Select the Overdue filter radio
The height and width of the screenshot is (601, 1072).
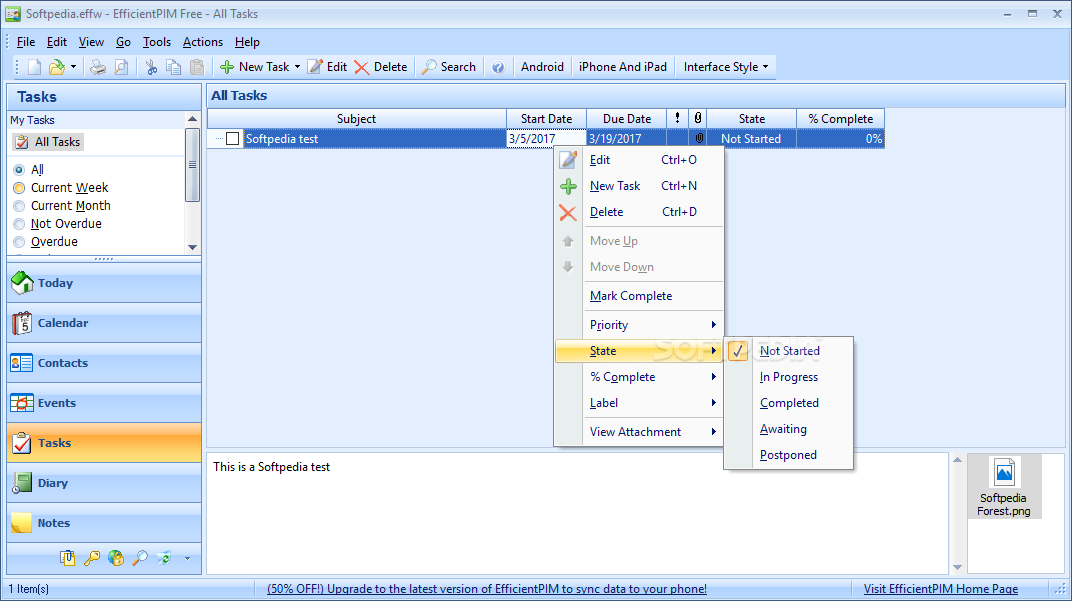19,241
